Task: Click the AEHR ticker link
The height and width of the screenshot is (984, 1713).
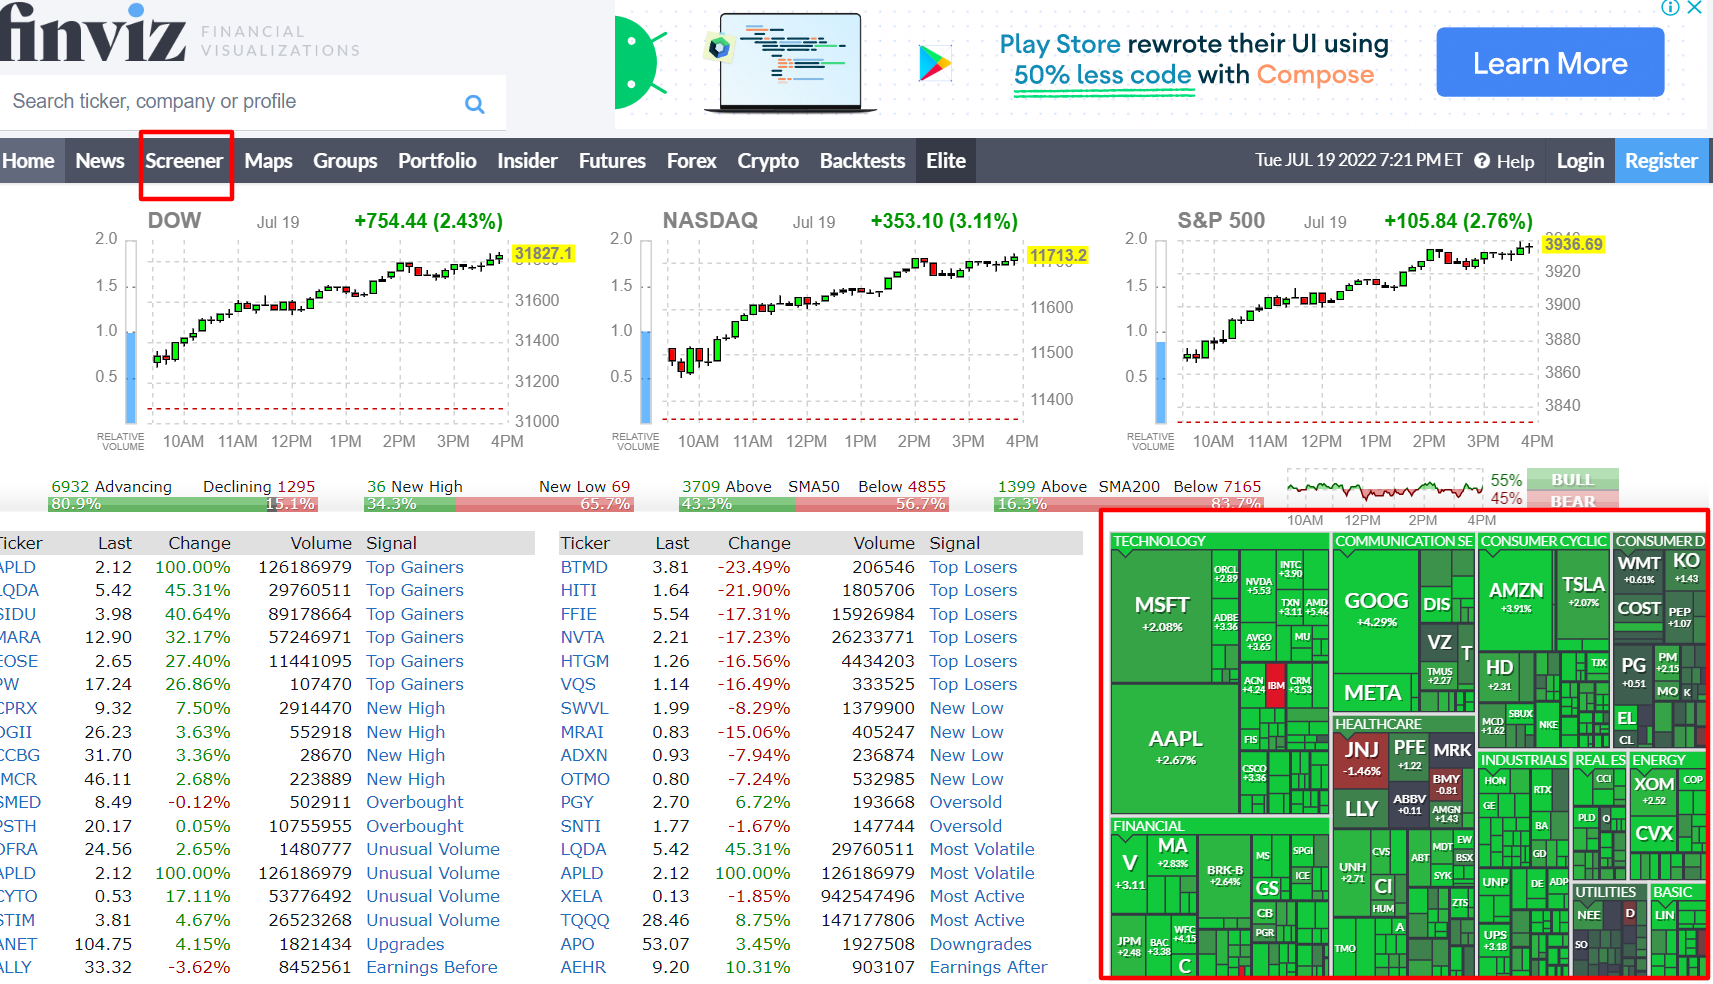Action: 583,967
